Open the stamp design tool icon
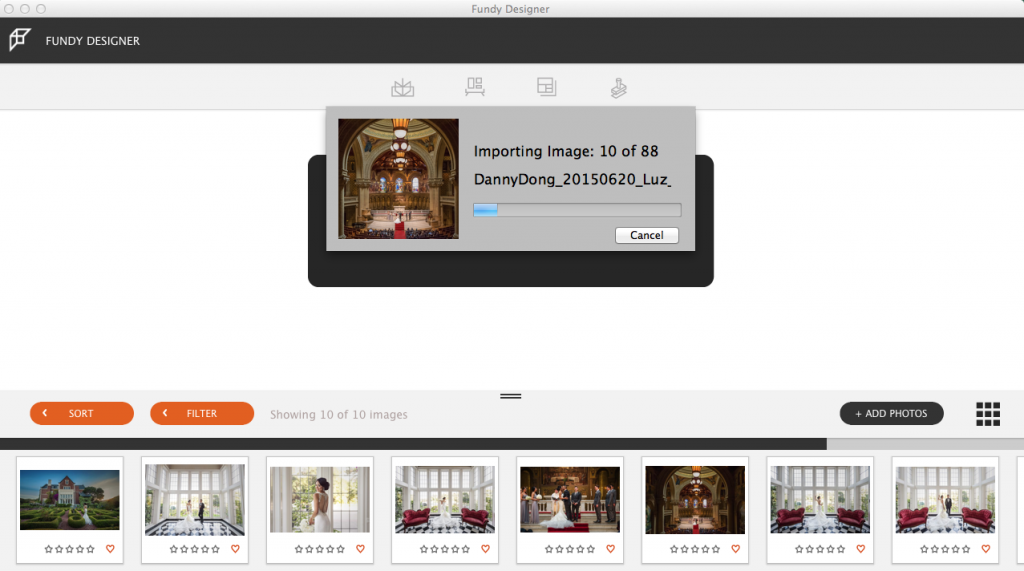 (x=618, y=88)
